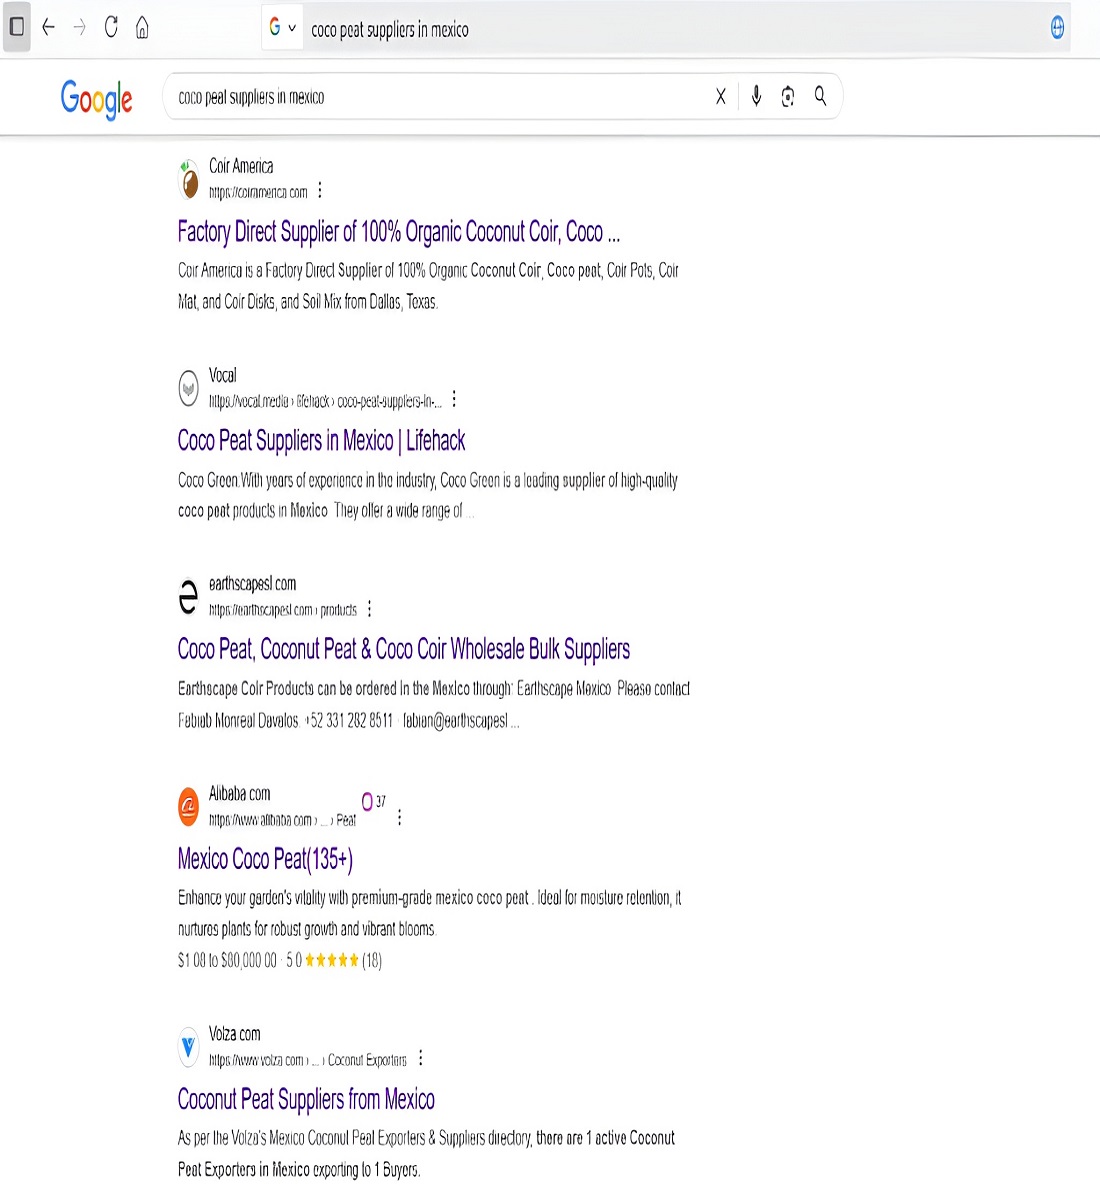Open more options for Volza result
Viewport: 1100px width, 1200px height.
tap(421, 1057)
